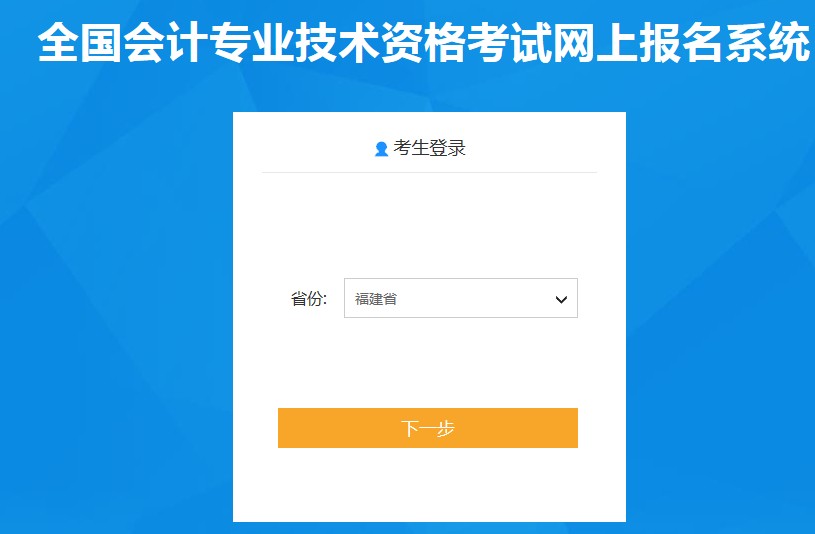
Task: Click the 网上报名系统 part of the title
Action: (x=682, y=43)
